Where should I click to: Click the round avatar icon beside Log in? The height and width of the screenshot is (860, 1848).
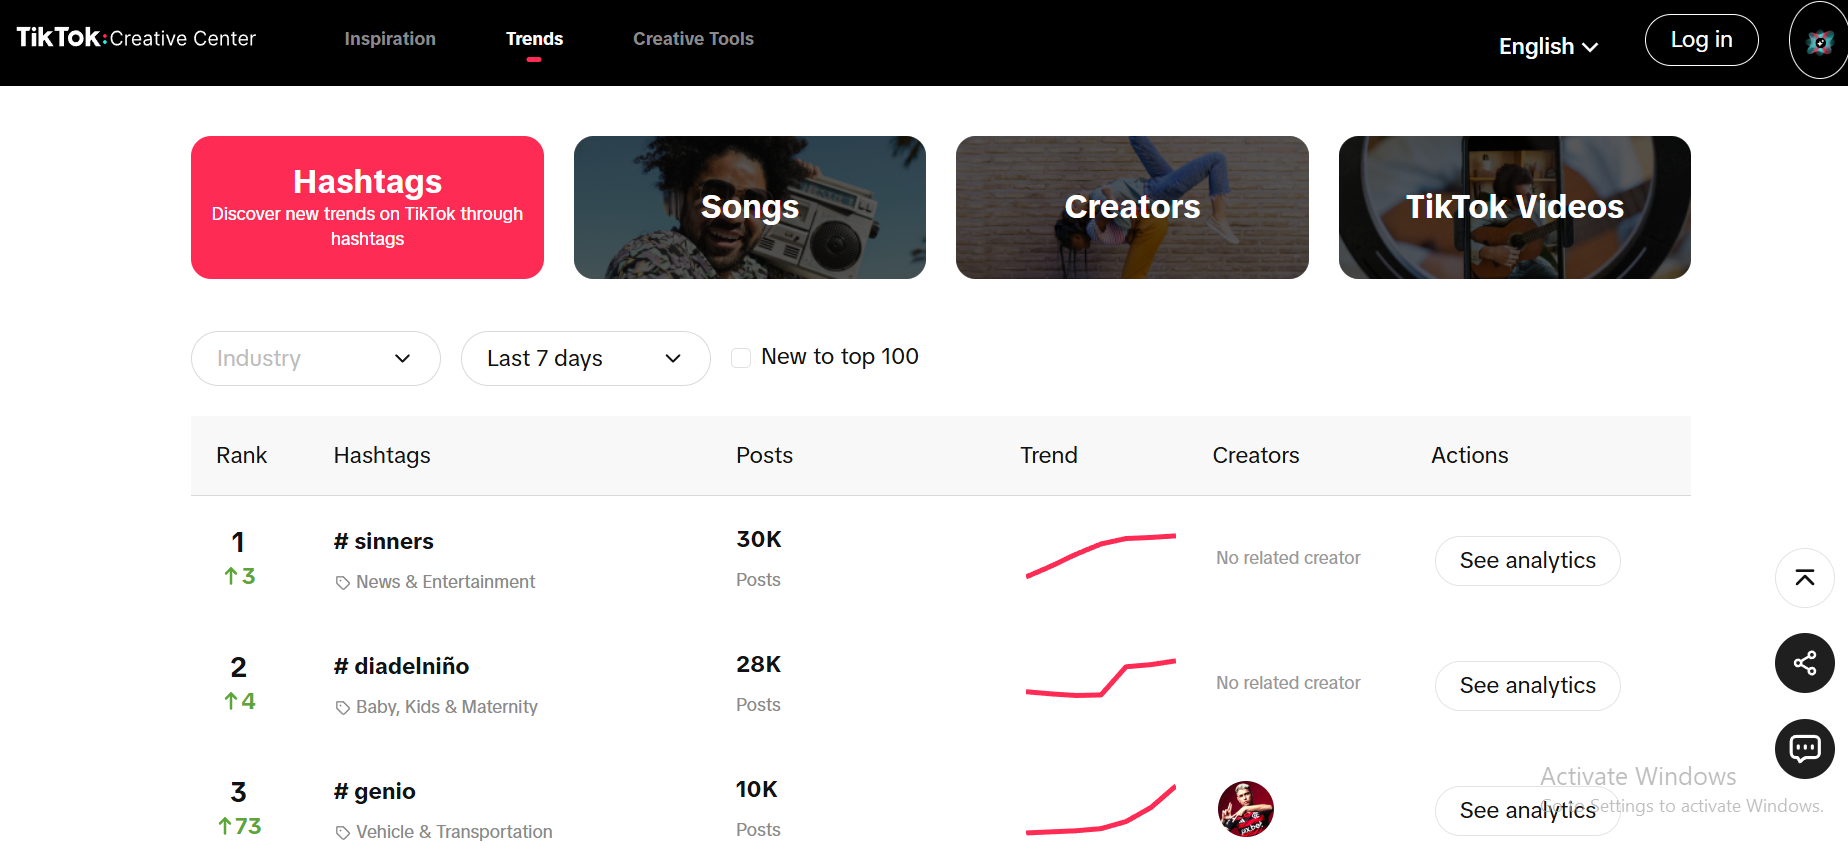click(x=1819, y=41)
